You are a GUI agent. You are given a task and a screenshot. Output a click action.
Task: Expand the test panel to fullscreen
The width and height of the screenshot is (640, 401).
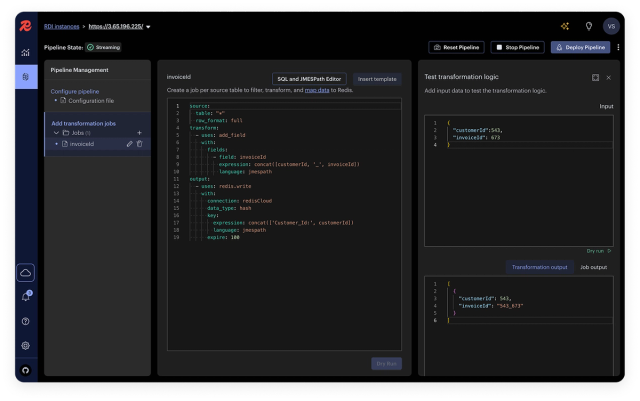tap(596, 78)
